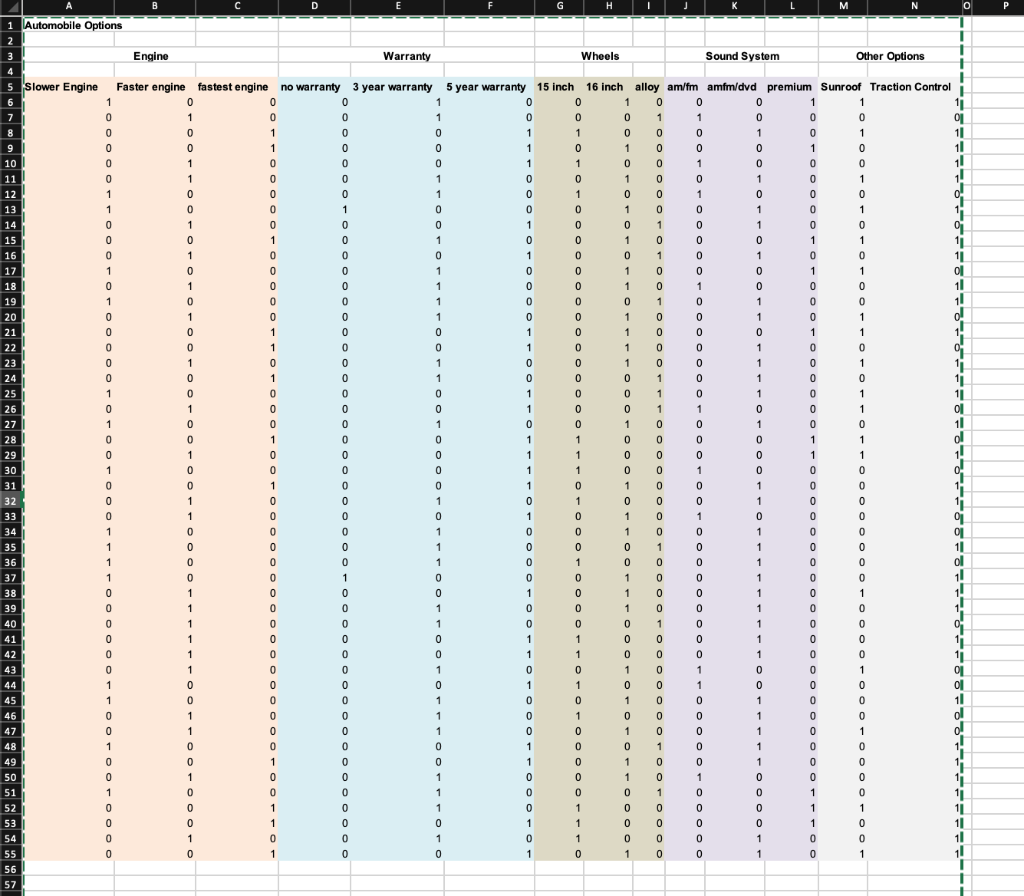1024x896 pixels.
Task: Click the 'Traction Control' column label
Action: point(910,87)
